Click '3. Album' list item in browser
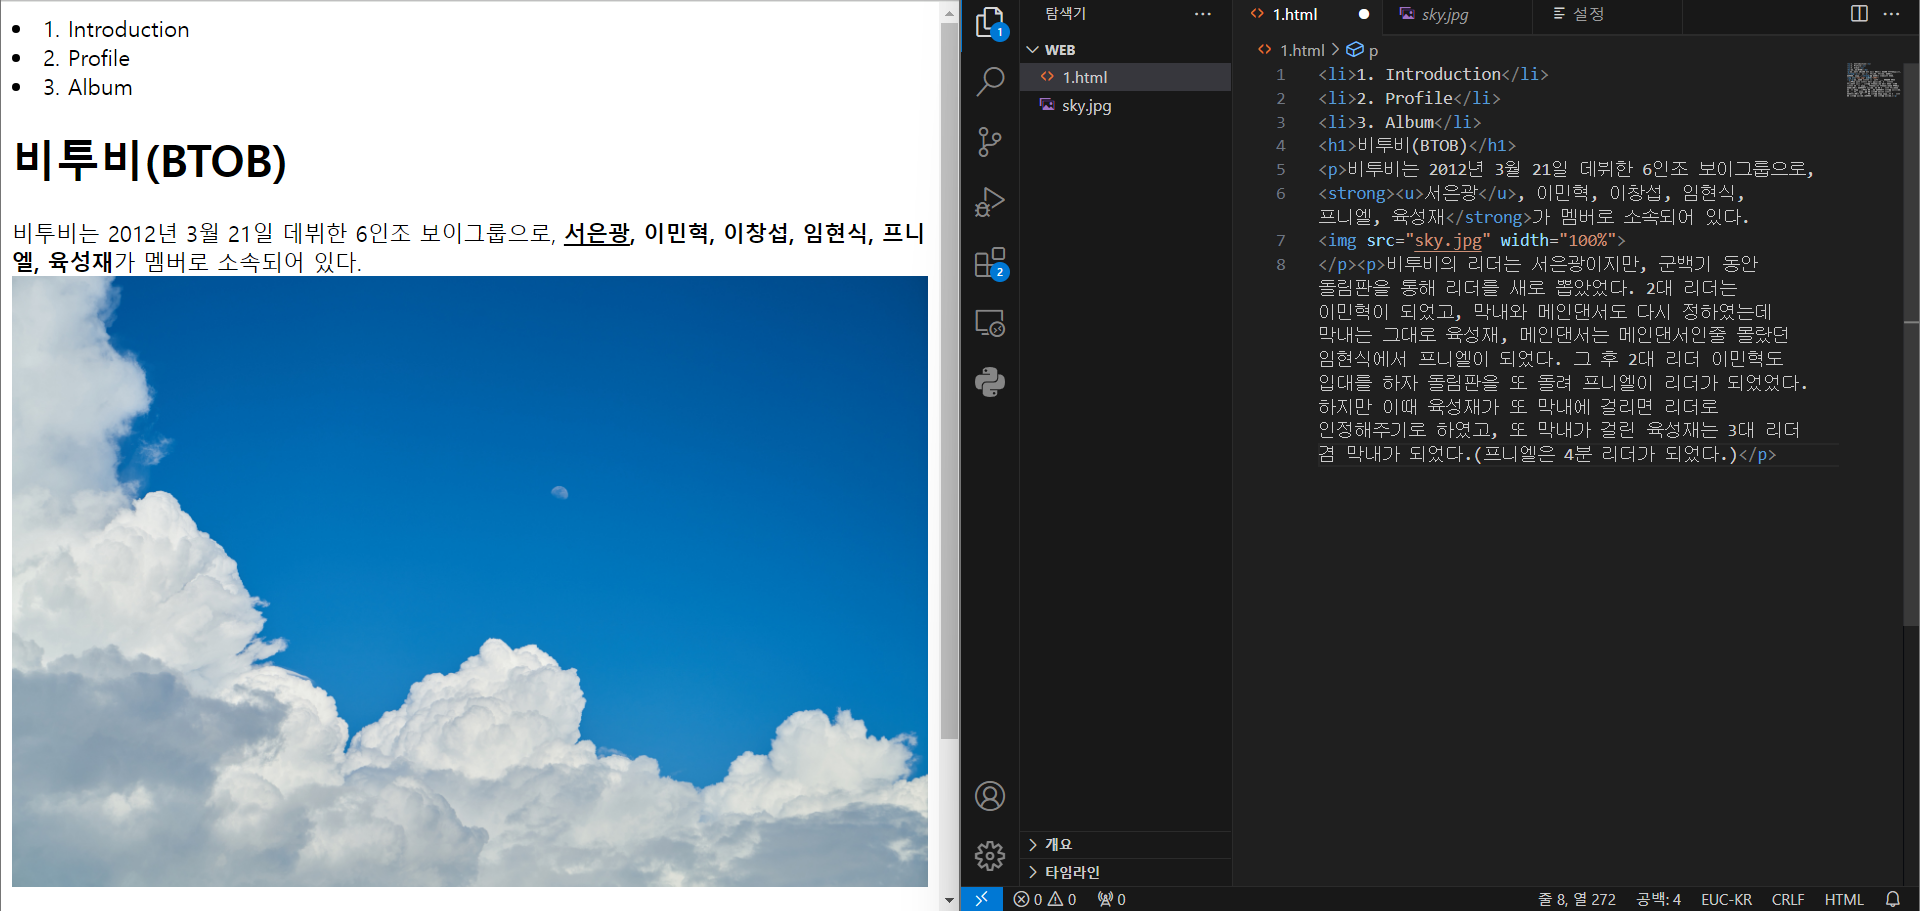Viewport: 1920px width, 911px height. pyautogui.click(x=87, y=87)
